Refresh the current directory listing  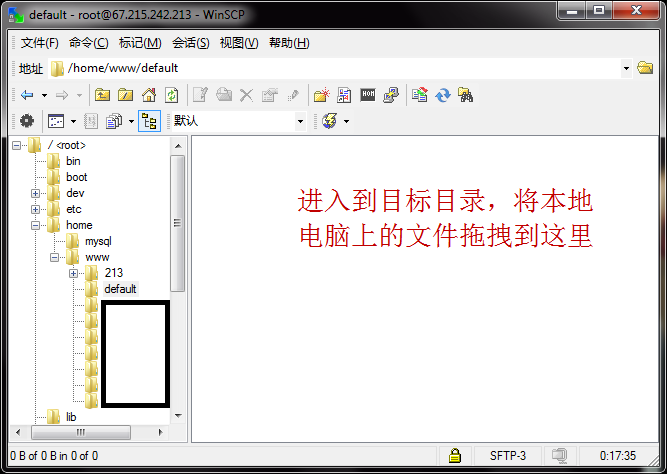coord(172,95)
